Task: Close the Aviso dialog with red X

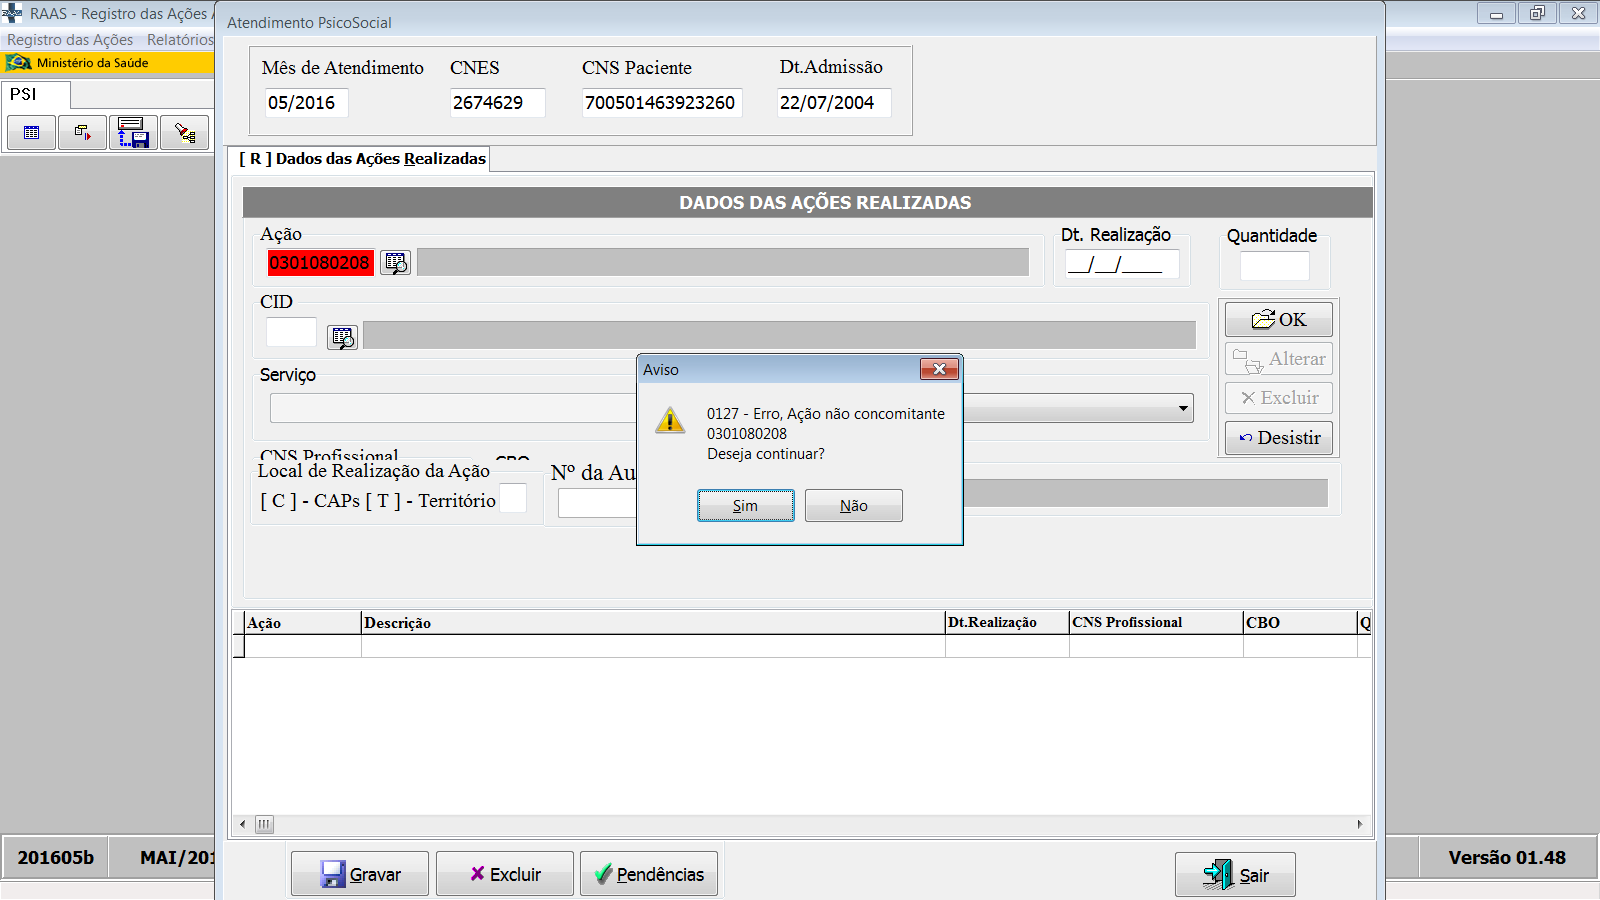Action: point(938,369)
